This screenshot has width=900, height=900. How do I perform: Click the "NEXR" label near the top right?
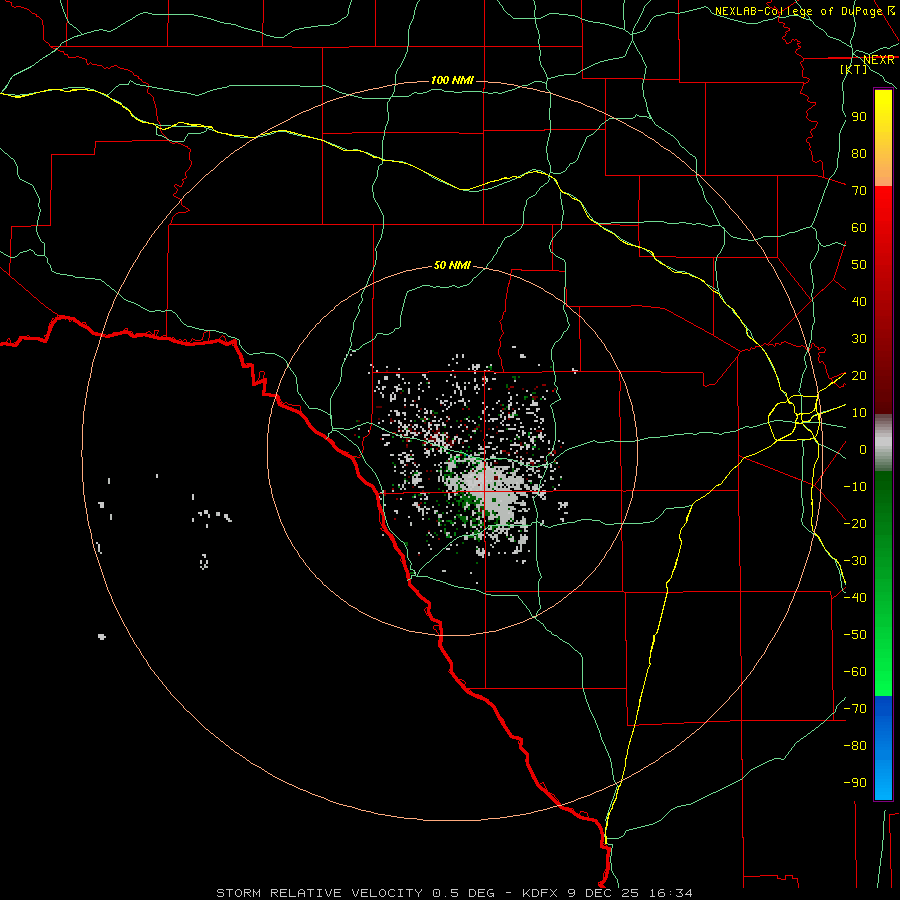coord(879,60)
